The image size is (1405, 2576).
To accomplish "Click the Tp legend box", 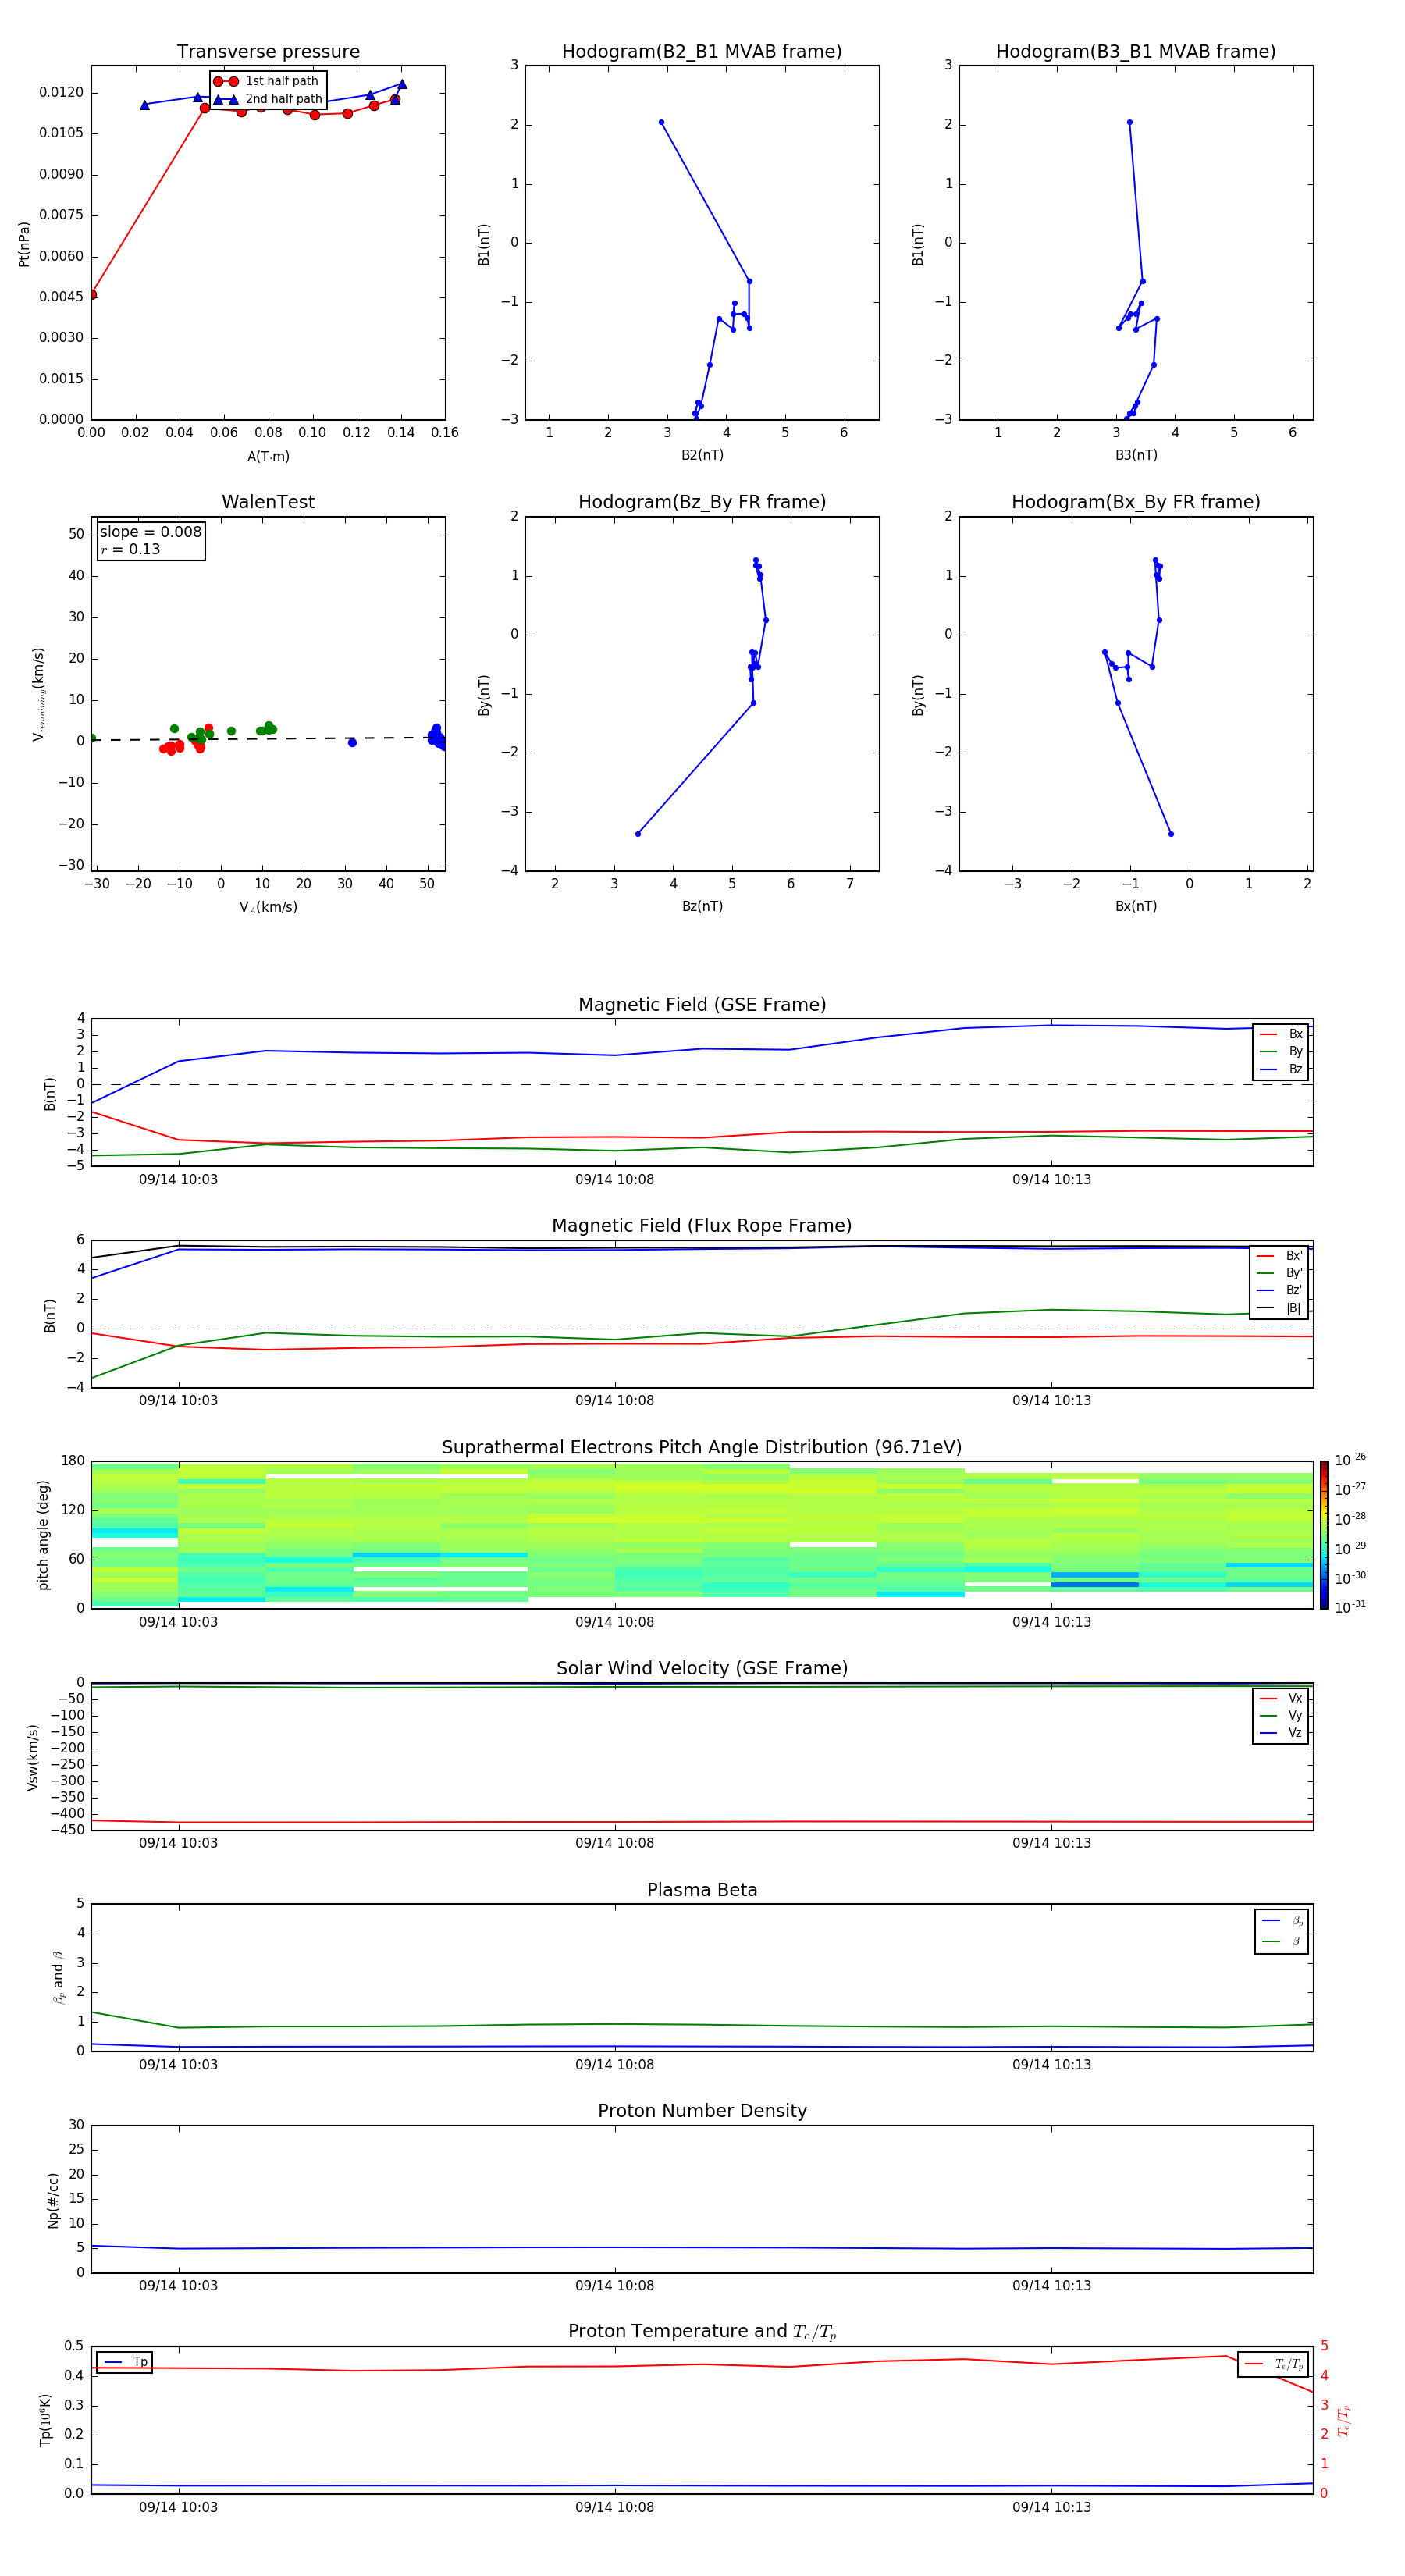I will 125,2362.
